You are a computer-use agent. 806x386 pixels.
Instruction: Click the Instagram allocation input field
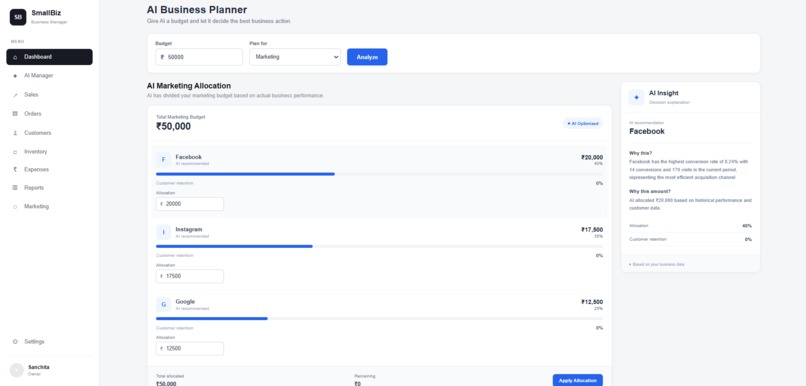[190, 276]
